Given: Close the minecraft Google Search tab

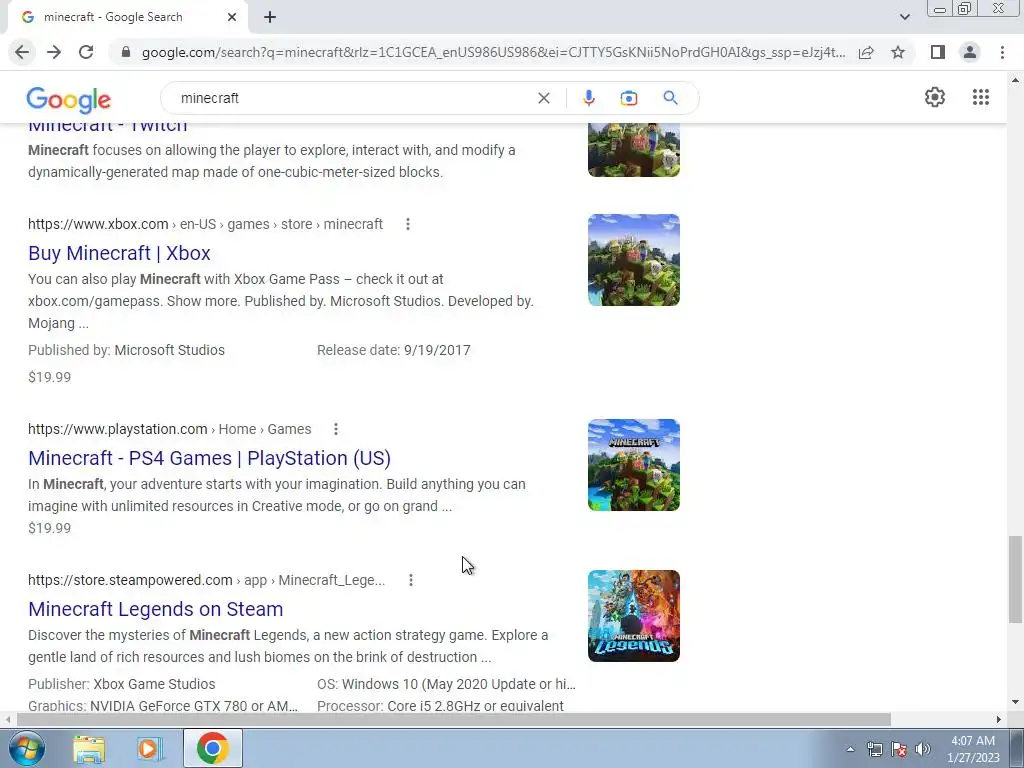Looking at the screenshot, I should (x=232, y=18).
